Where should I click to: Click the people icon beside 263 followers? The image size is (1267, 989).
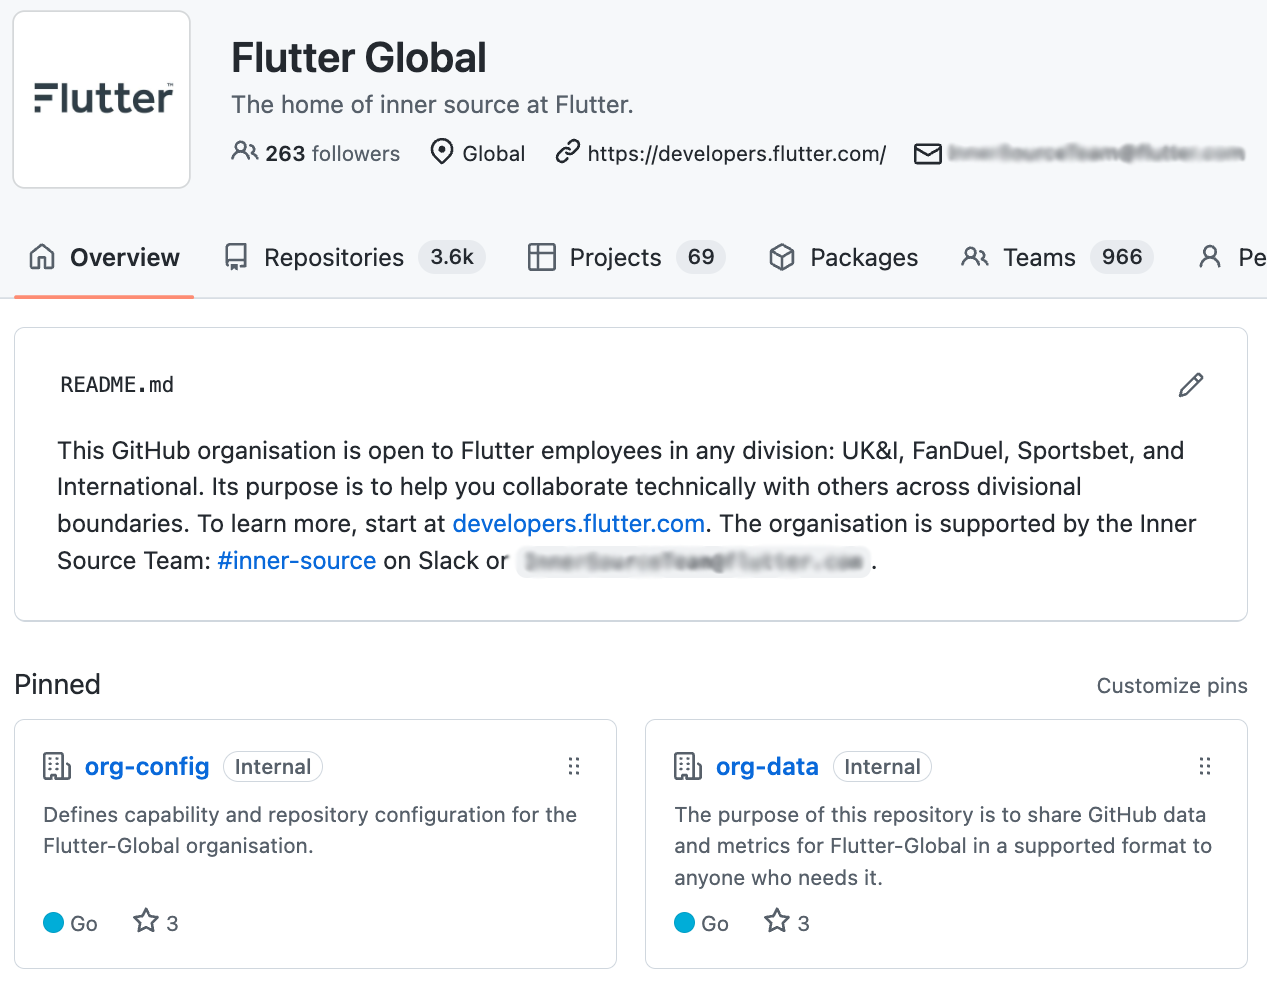point(244,152)
